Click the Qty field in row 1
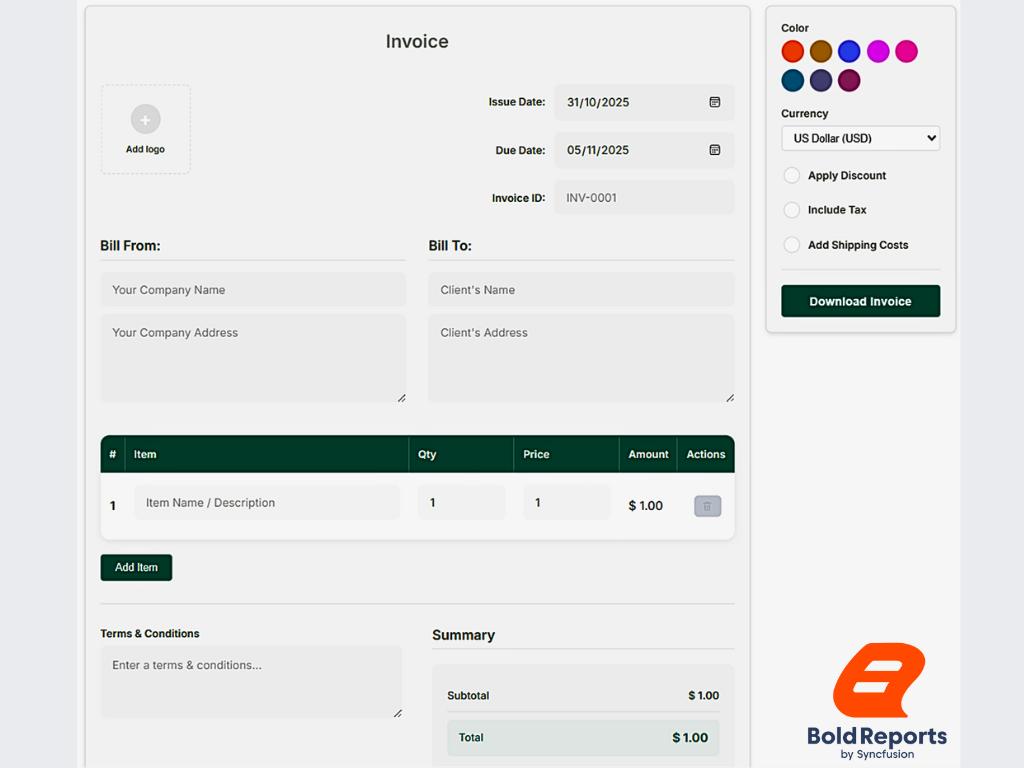The image size is (1024, 768). pyautogui.click(x=462, y=502)
